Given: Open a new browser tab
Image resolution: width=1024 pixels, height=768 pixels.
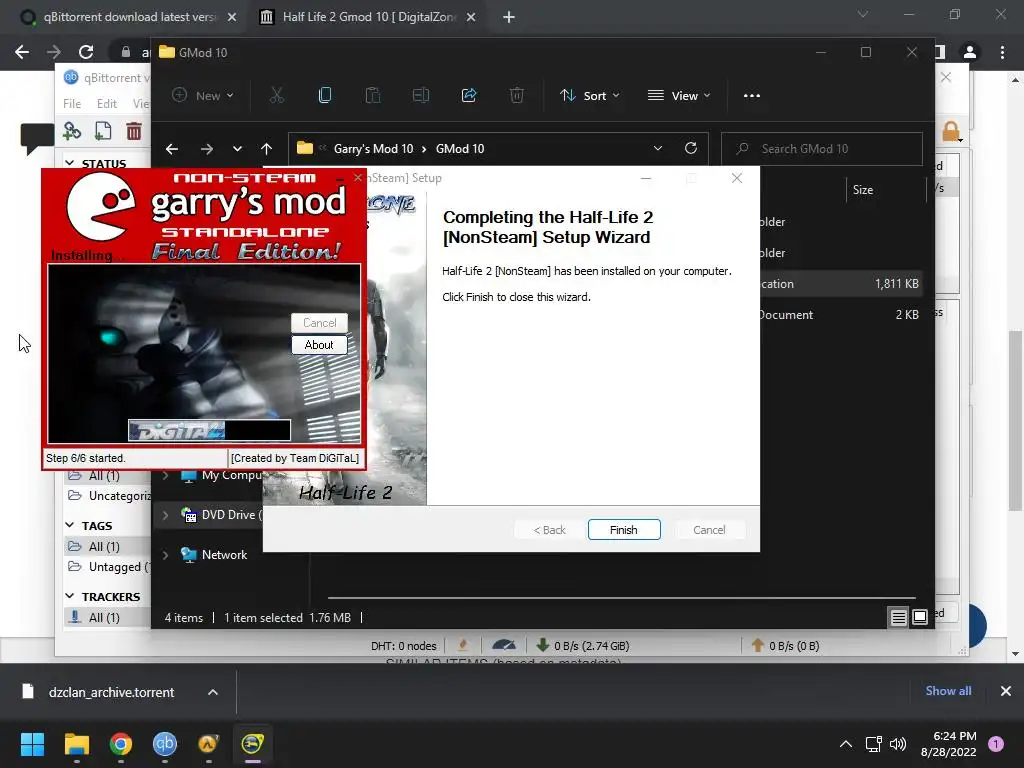Looking at the screenshot, I should 509,18.
